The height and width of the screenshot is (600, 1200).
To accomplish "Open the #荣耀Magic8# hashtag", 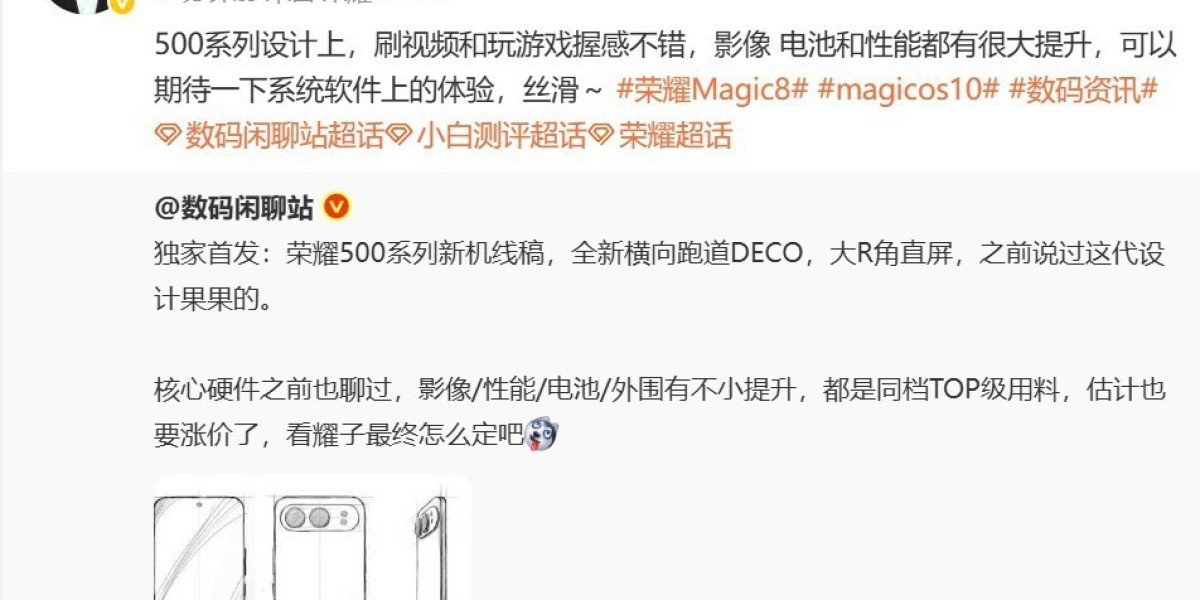I will click(712, 89).
